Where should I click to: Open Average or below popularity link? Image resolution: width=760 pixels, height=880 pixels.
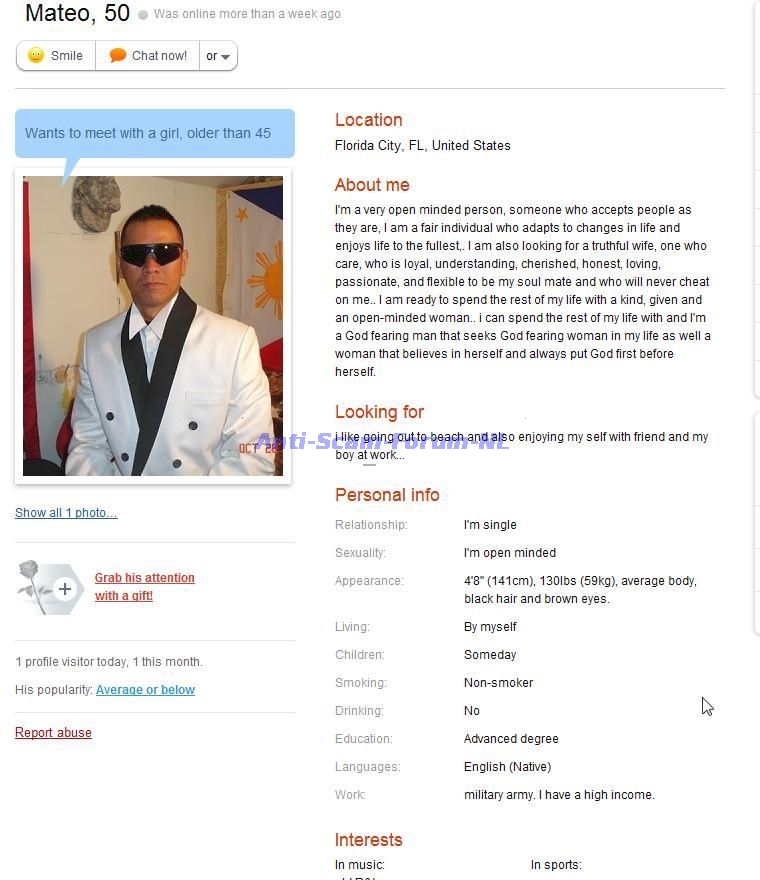click(145, 689)
